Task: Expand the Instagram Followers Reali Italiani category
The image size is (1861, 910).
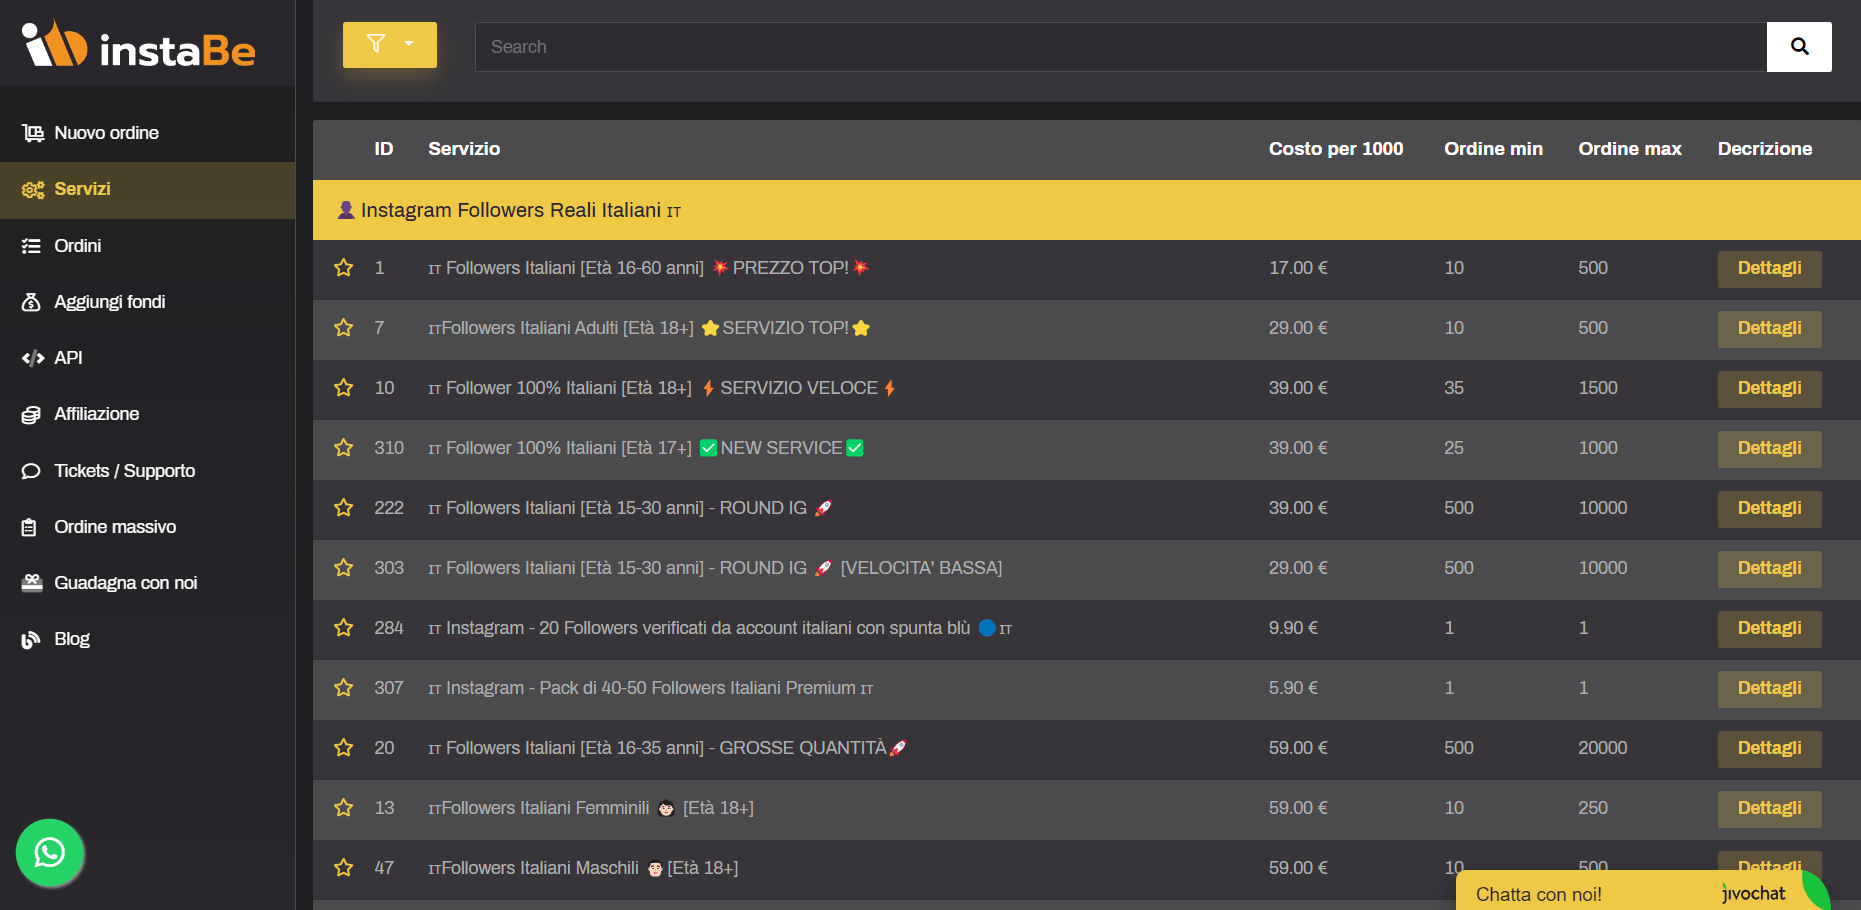Action: pyautogui.click(x=510, y=210)
